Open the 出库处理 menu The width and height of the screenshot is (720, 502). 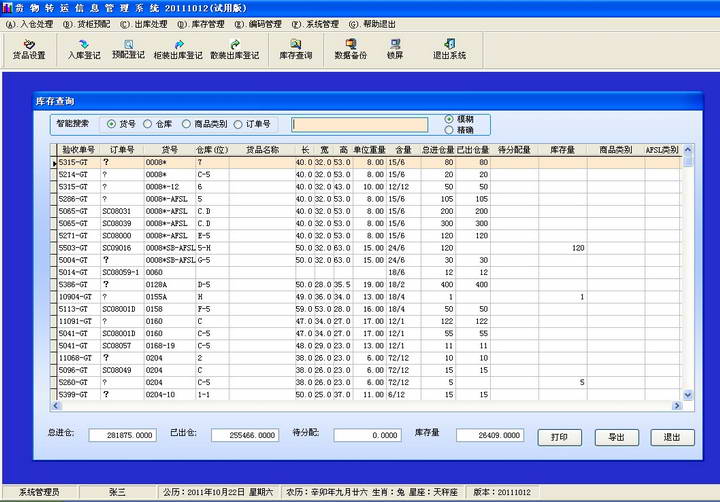point(143,24)
